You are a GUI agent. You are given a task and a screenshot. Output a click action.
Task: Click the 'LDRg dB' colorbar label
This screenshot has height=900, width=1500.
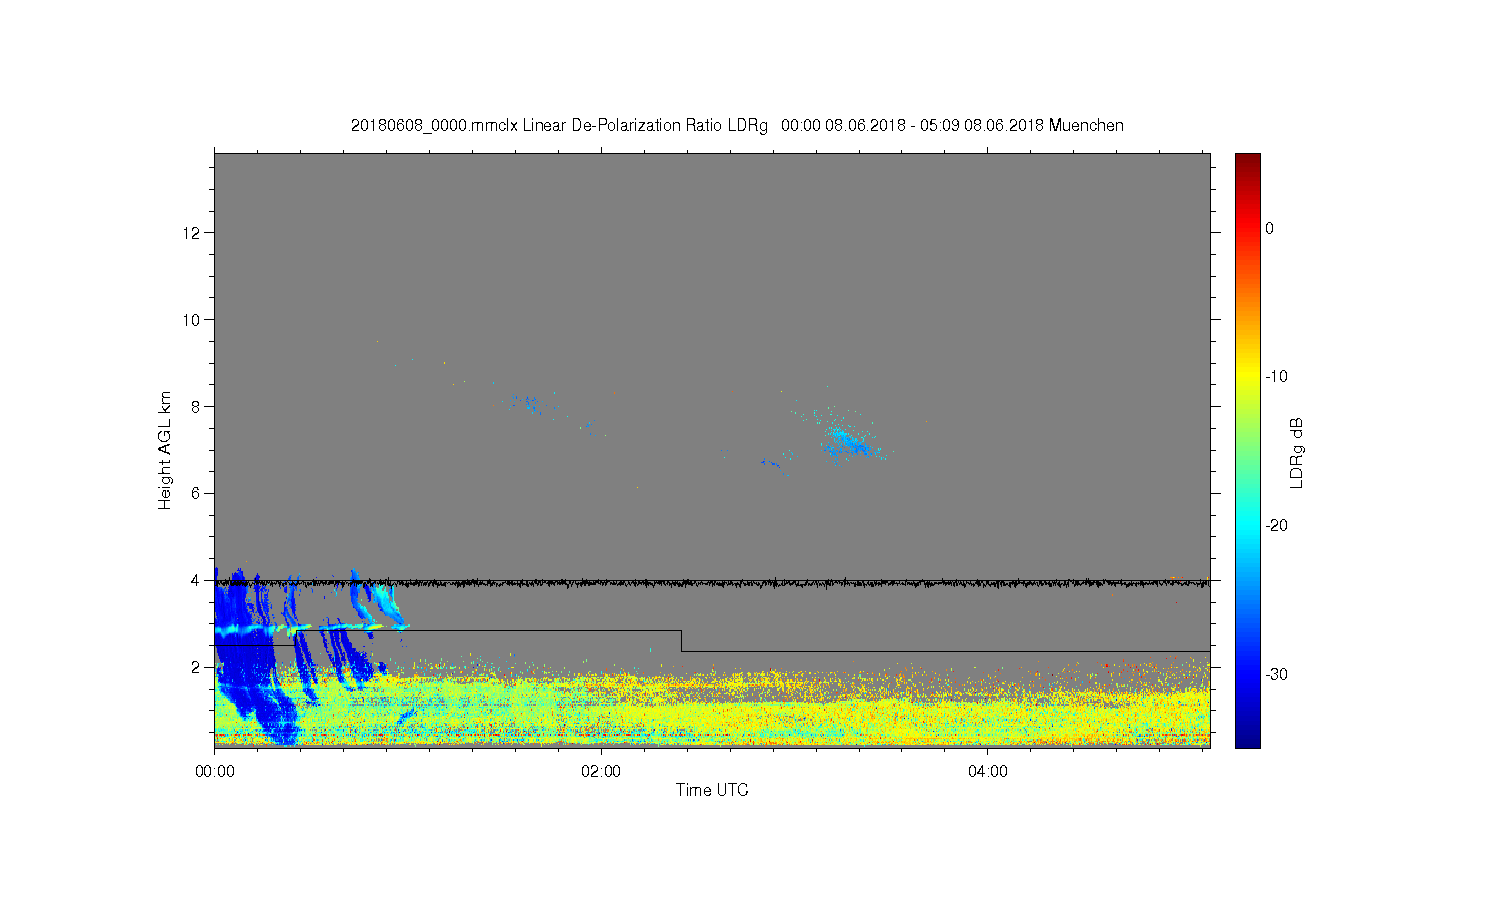1297,452
